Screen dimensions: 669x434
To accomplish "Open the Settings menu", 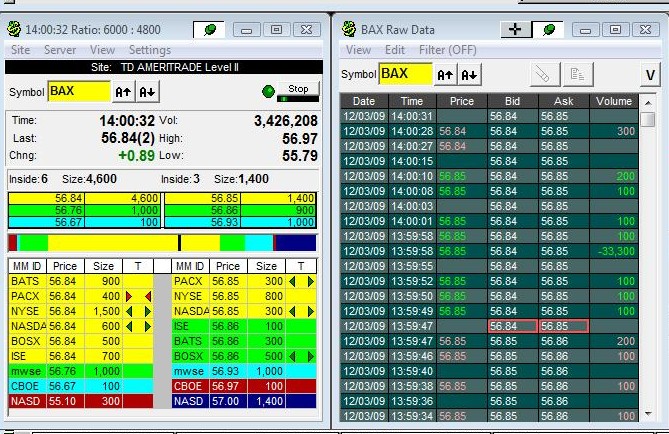I will coord(150,50).
